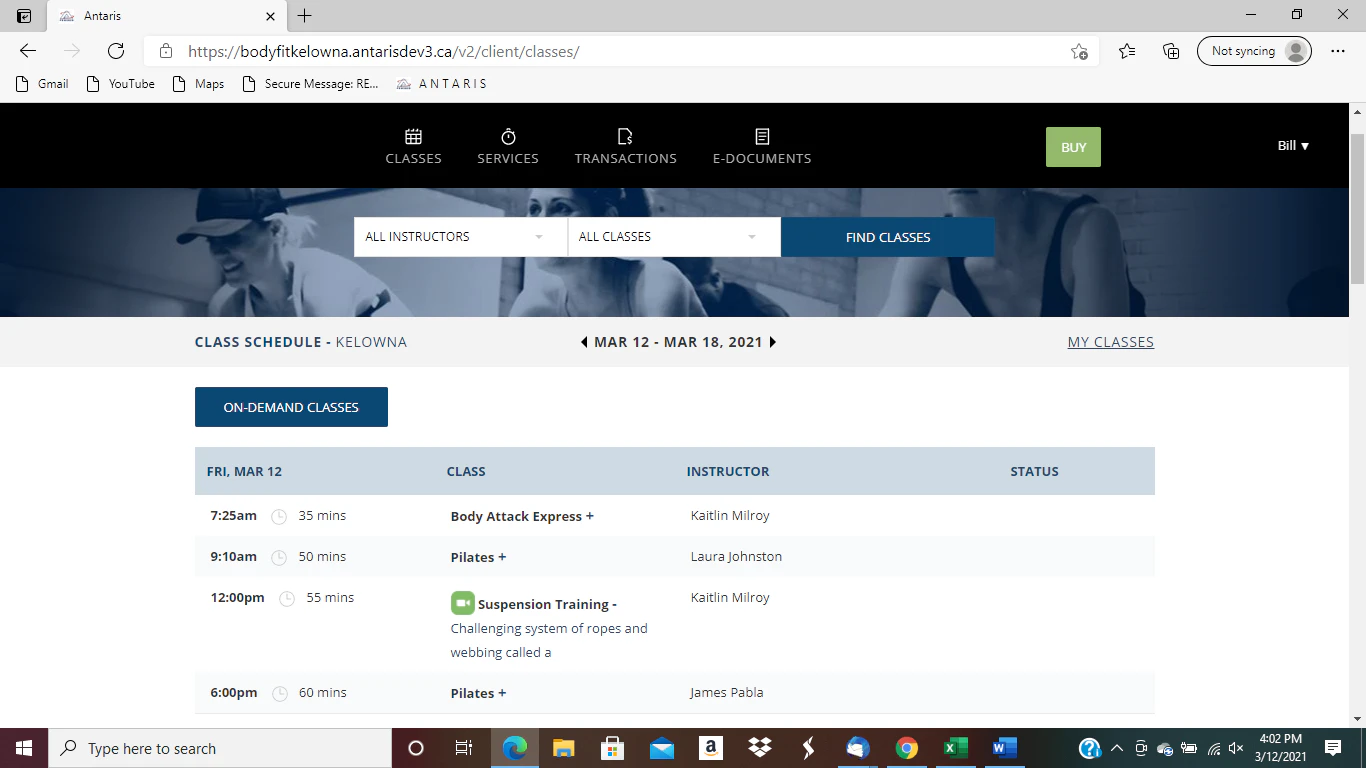Open the ANTARIS bookmark
The image size is (1366, 768).
(442, 84)
